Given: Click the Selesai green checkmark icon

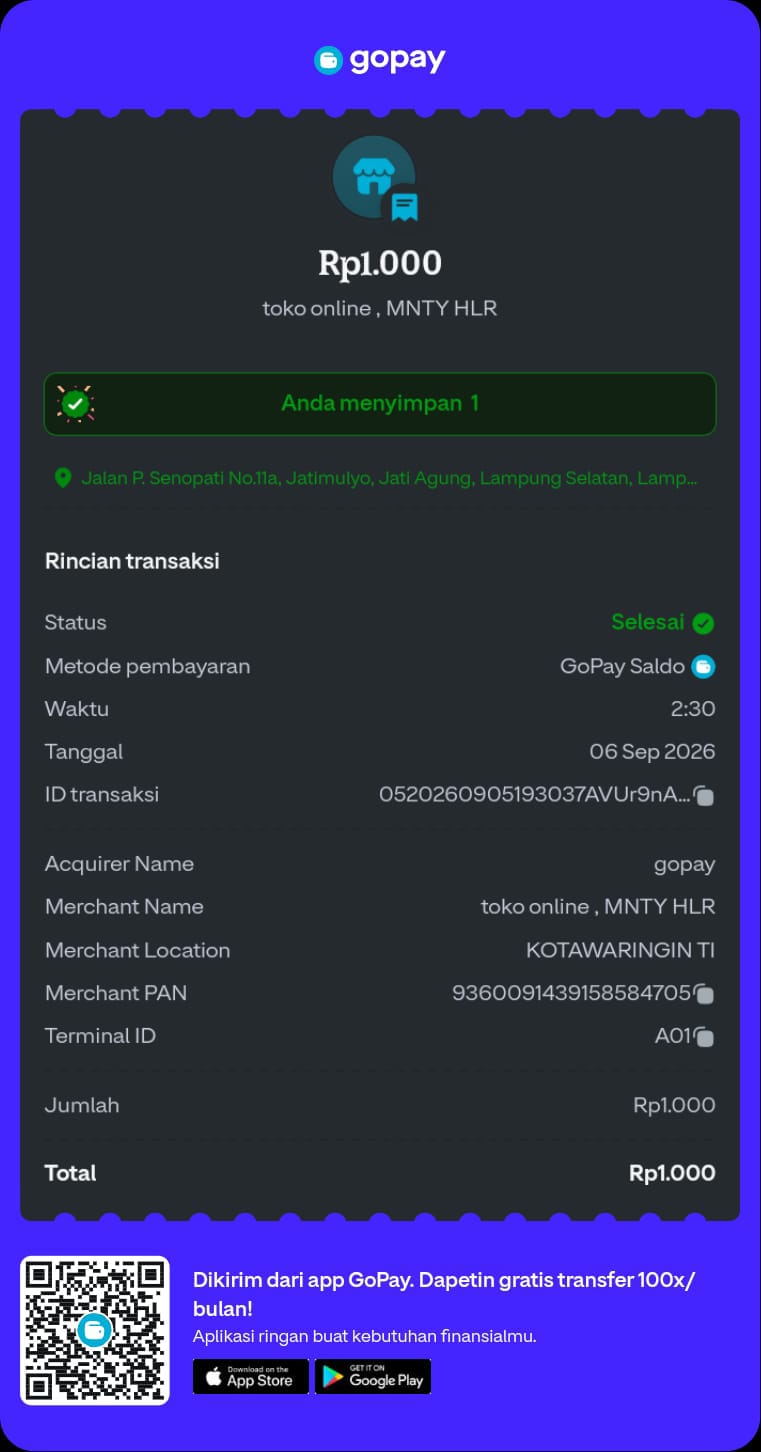Looking at the screenshot, I should tap(704, 623).
